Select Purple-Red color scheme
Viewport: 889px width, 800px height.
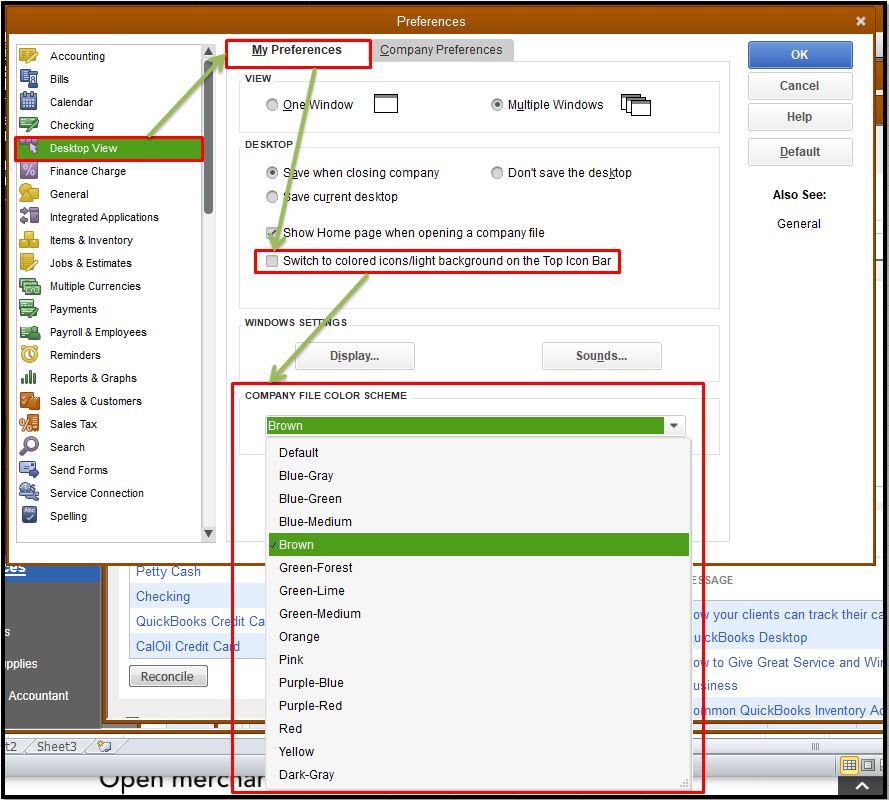pyautogui.click(x=479, y=706)
